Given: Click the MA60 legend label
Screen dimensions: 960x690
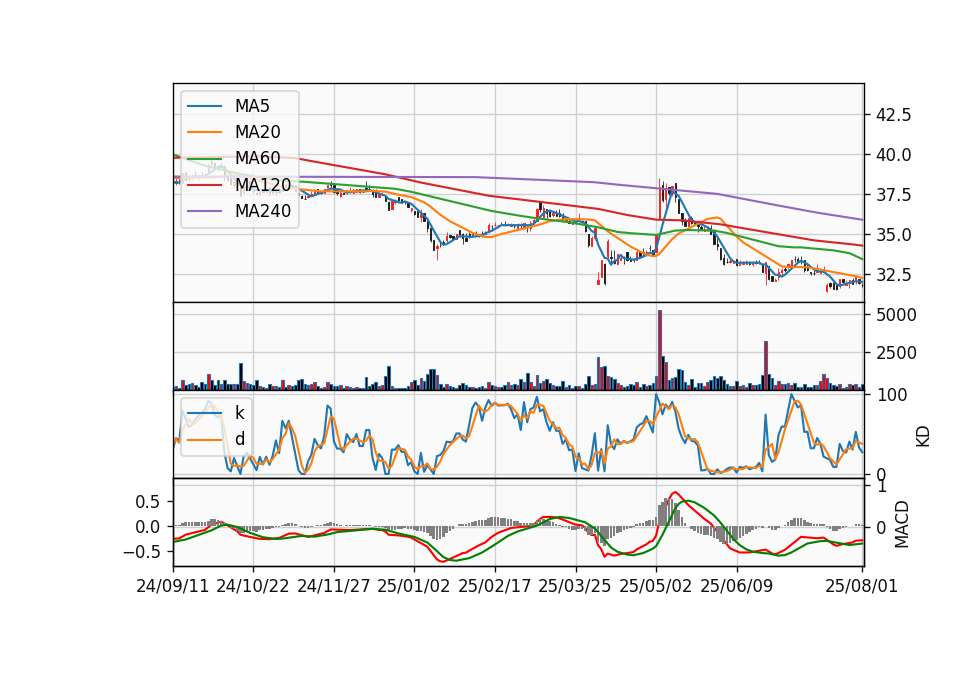Looking at the screenshot, I should (257, 159).
